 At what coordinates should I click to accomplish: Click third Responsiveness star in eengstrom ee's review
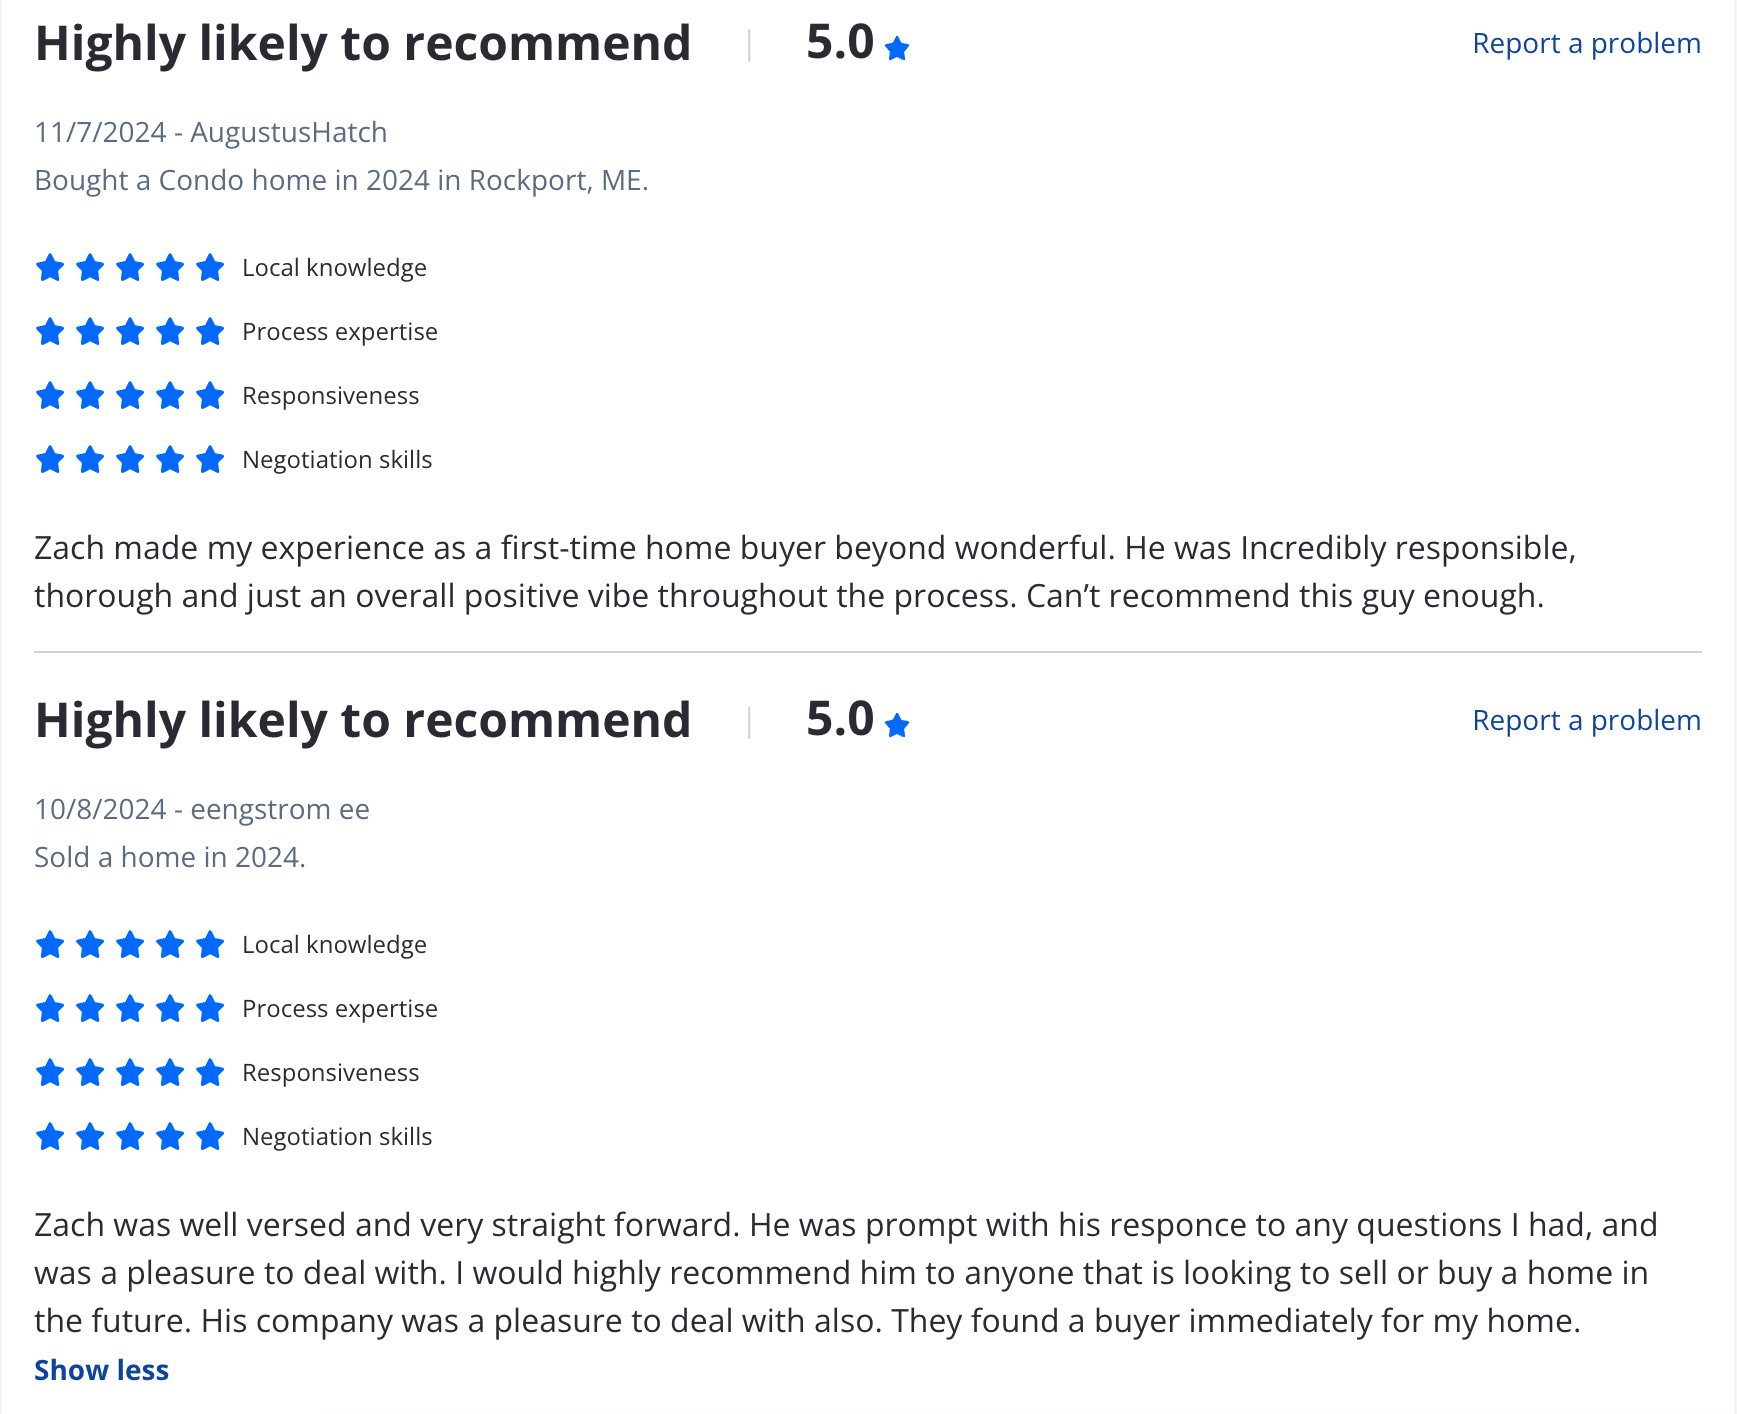point(130,1073)
